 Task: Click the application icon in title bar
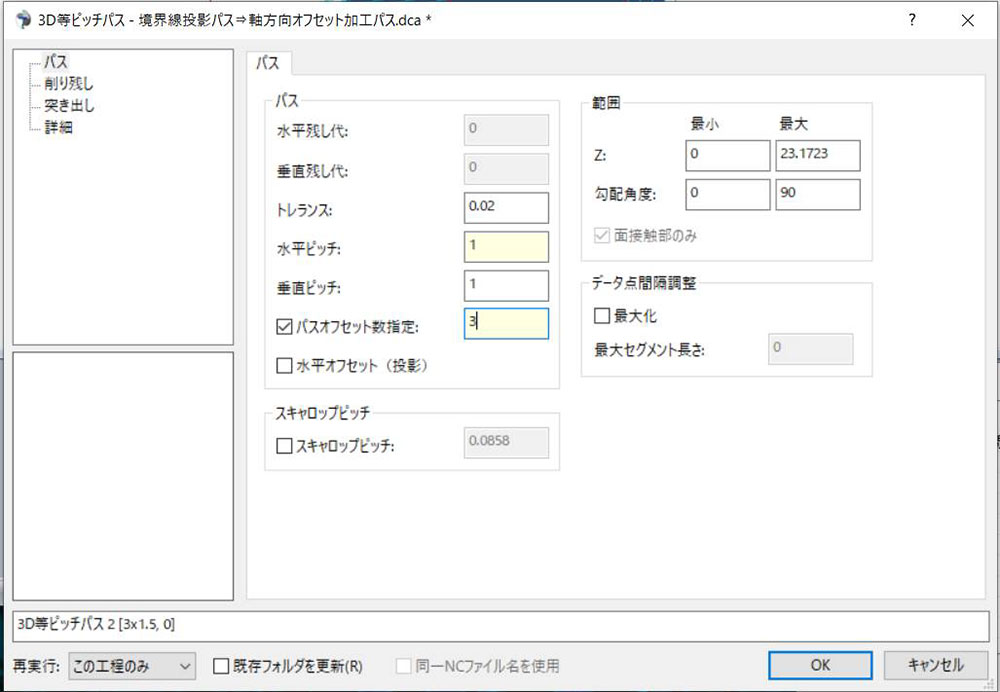pyautogui.click(x=23, y=20)
